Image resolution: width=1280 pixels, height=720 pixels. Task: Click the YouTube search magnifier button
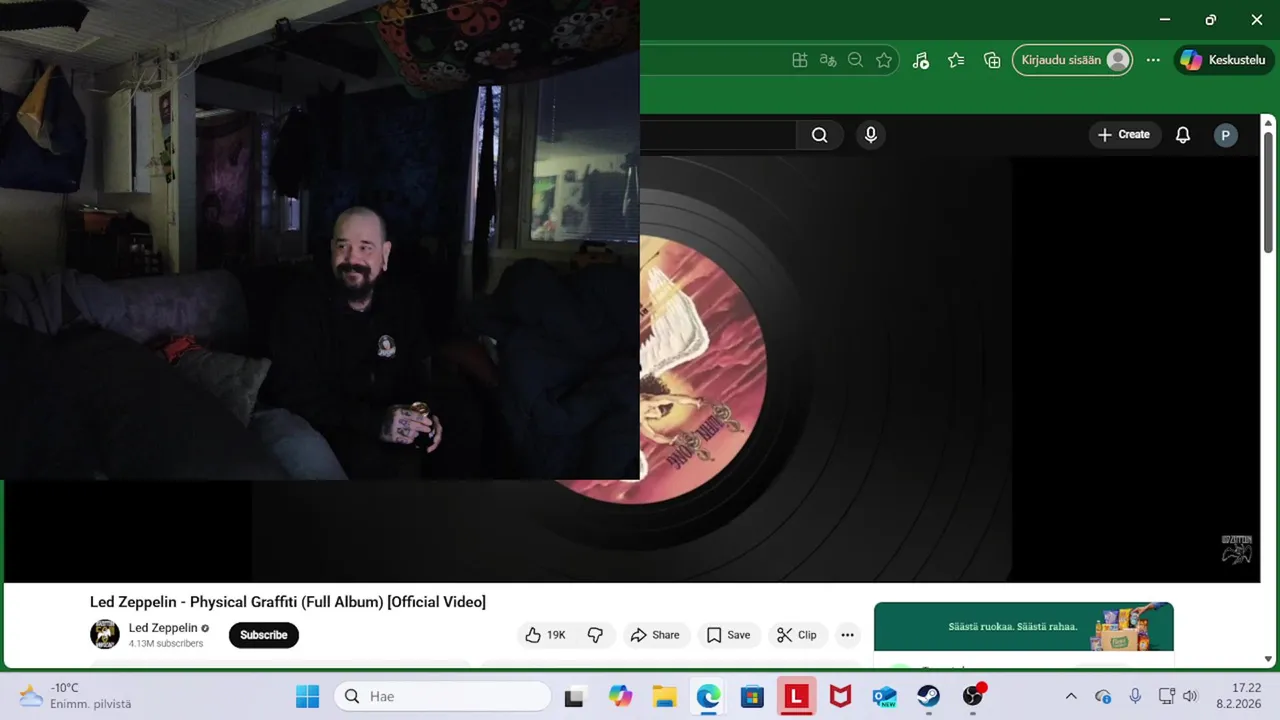point(820,135)
